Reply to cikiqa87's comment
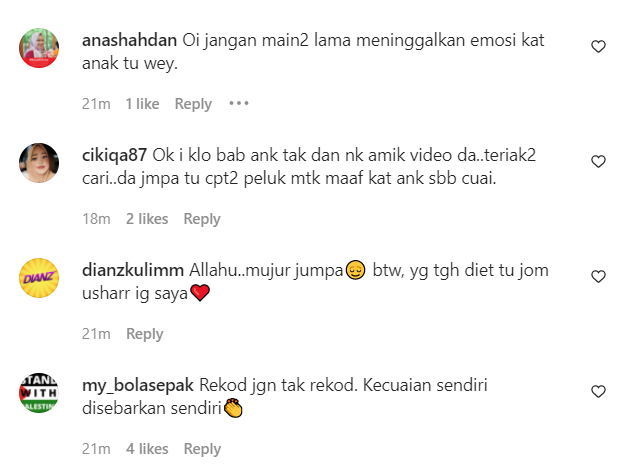Image resolution: width=623 pixels, height=470 pixels. click(x=202, y=219)
